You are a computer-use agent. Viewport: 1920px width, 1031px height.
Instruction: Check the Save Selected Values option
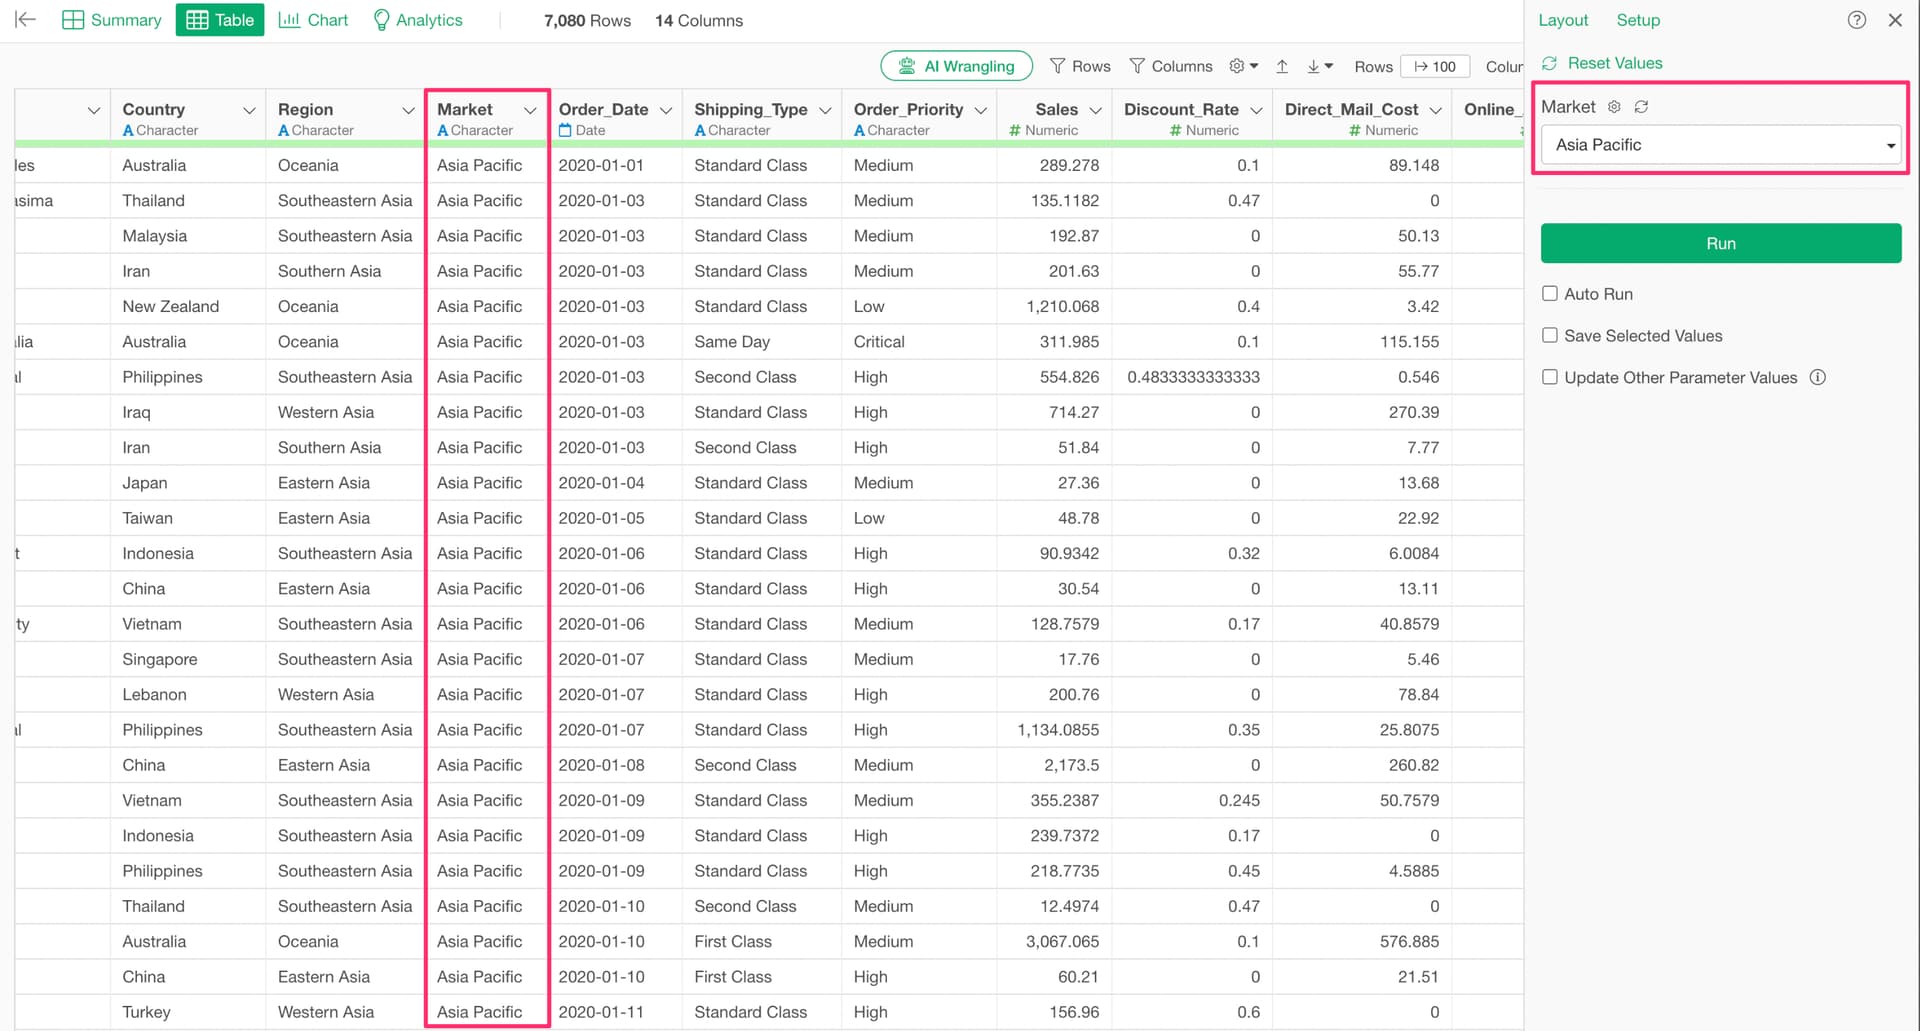click(1550, 336)
